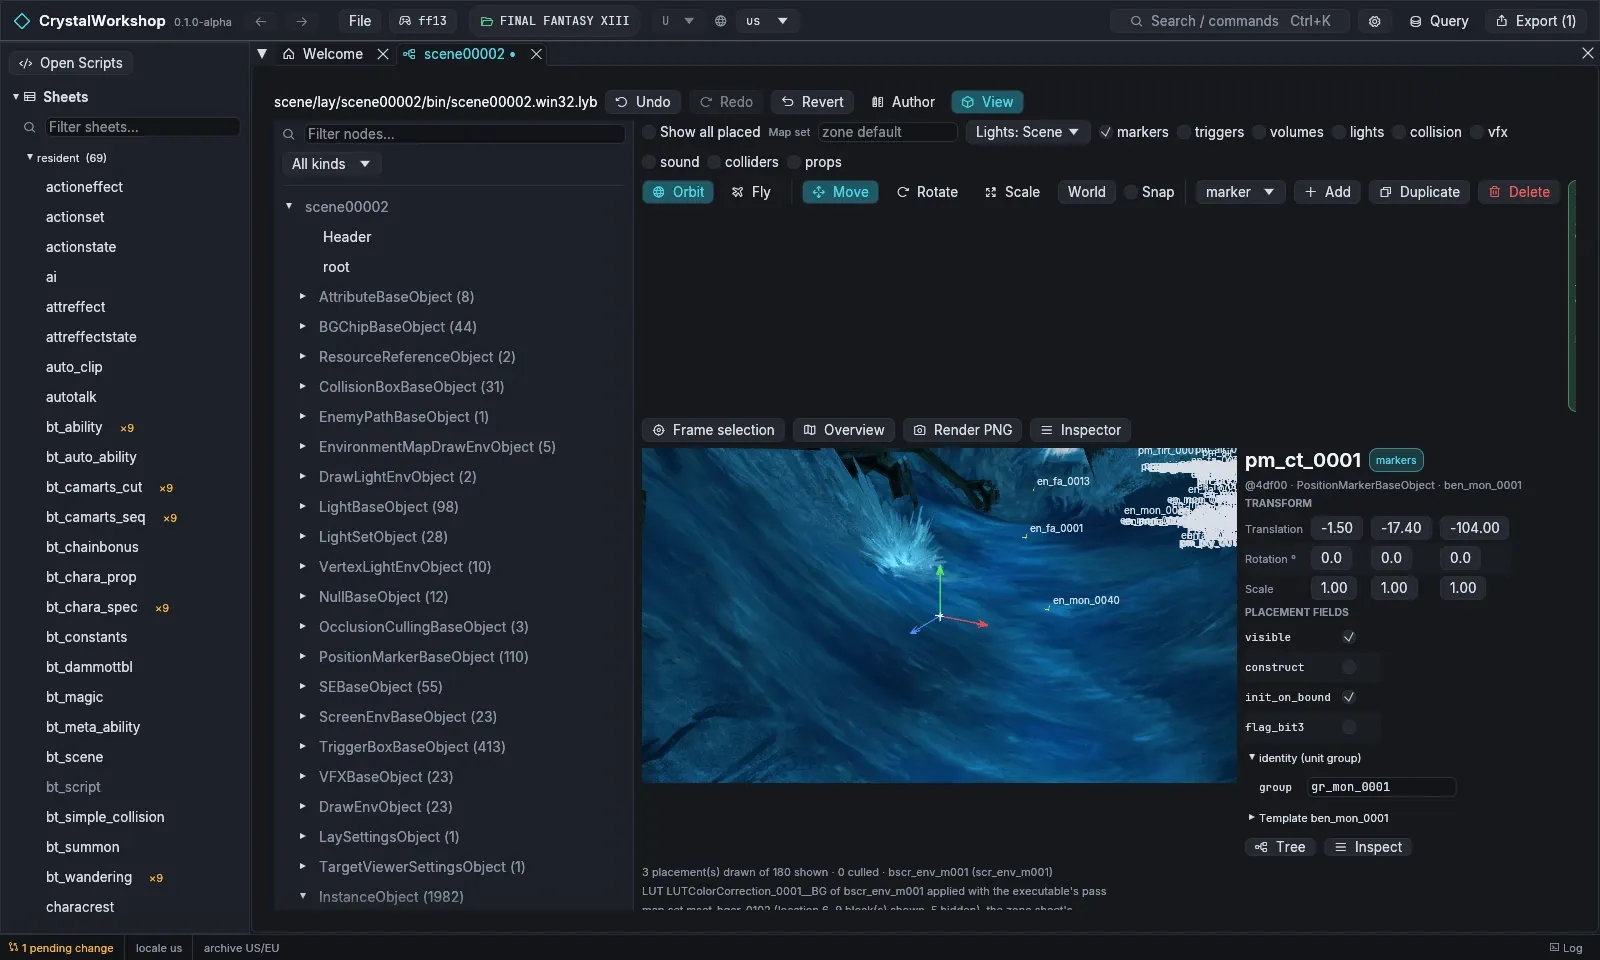
Task: Delete the selected placement
Action: [1519, 192]
